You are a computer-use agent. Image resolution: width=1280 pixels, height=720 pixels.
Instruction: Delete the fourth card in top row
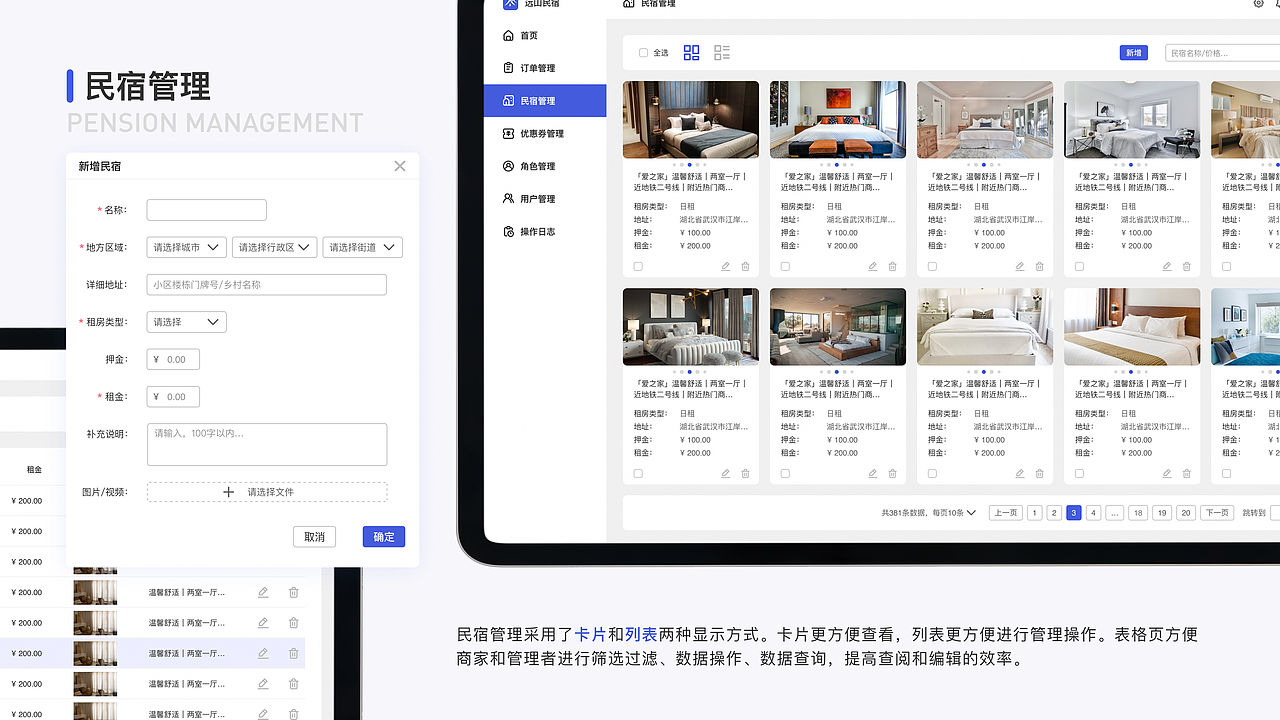coord(1186,267)
